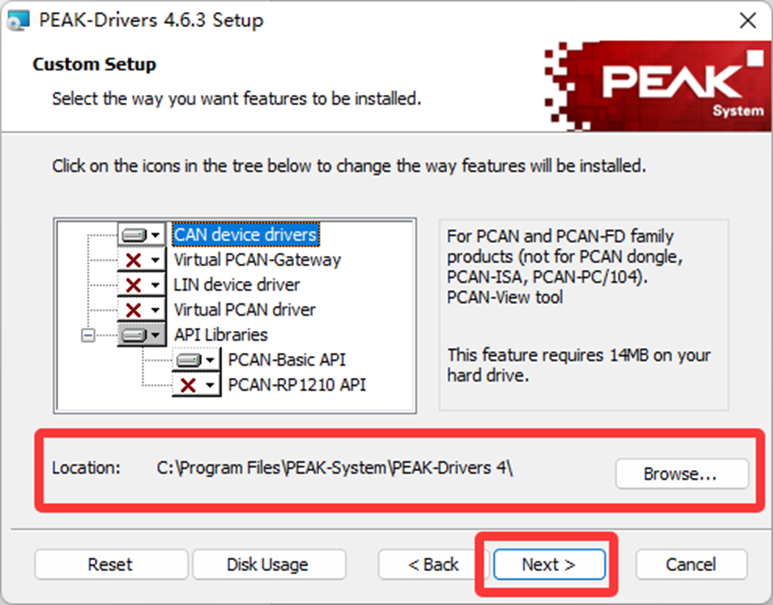Reset feature selections
Screen dimensions: 773x605
(x=111, y=564)
